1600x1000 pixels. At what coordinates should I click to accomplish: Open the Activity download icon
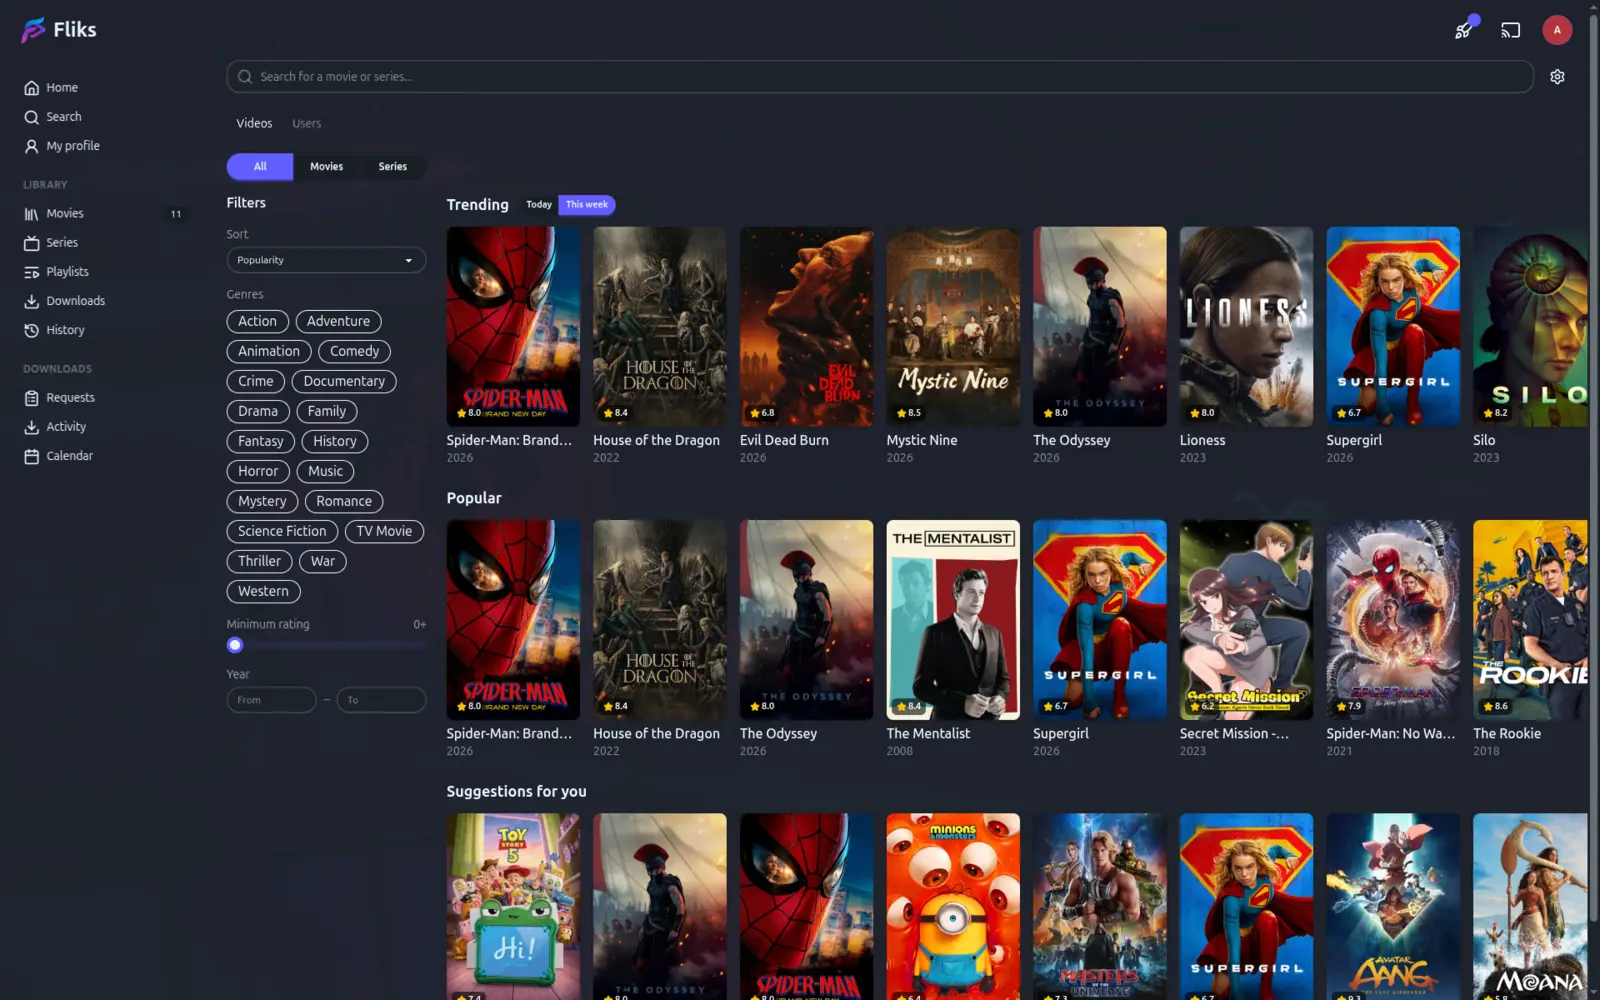[x=32, y=427]
